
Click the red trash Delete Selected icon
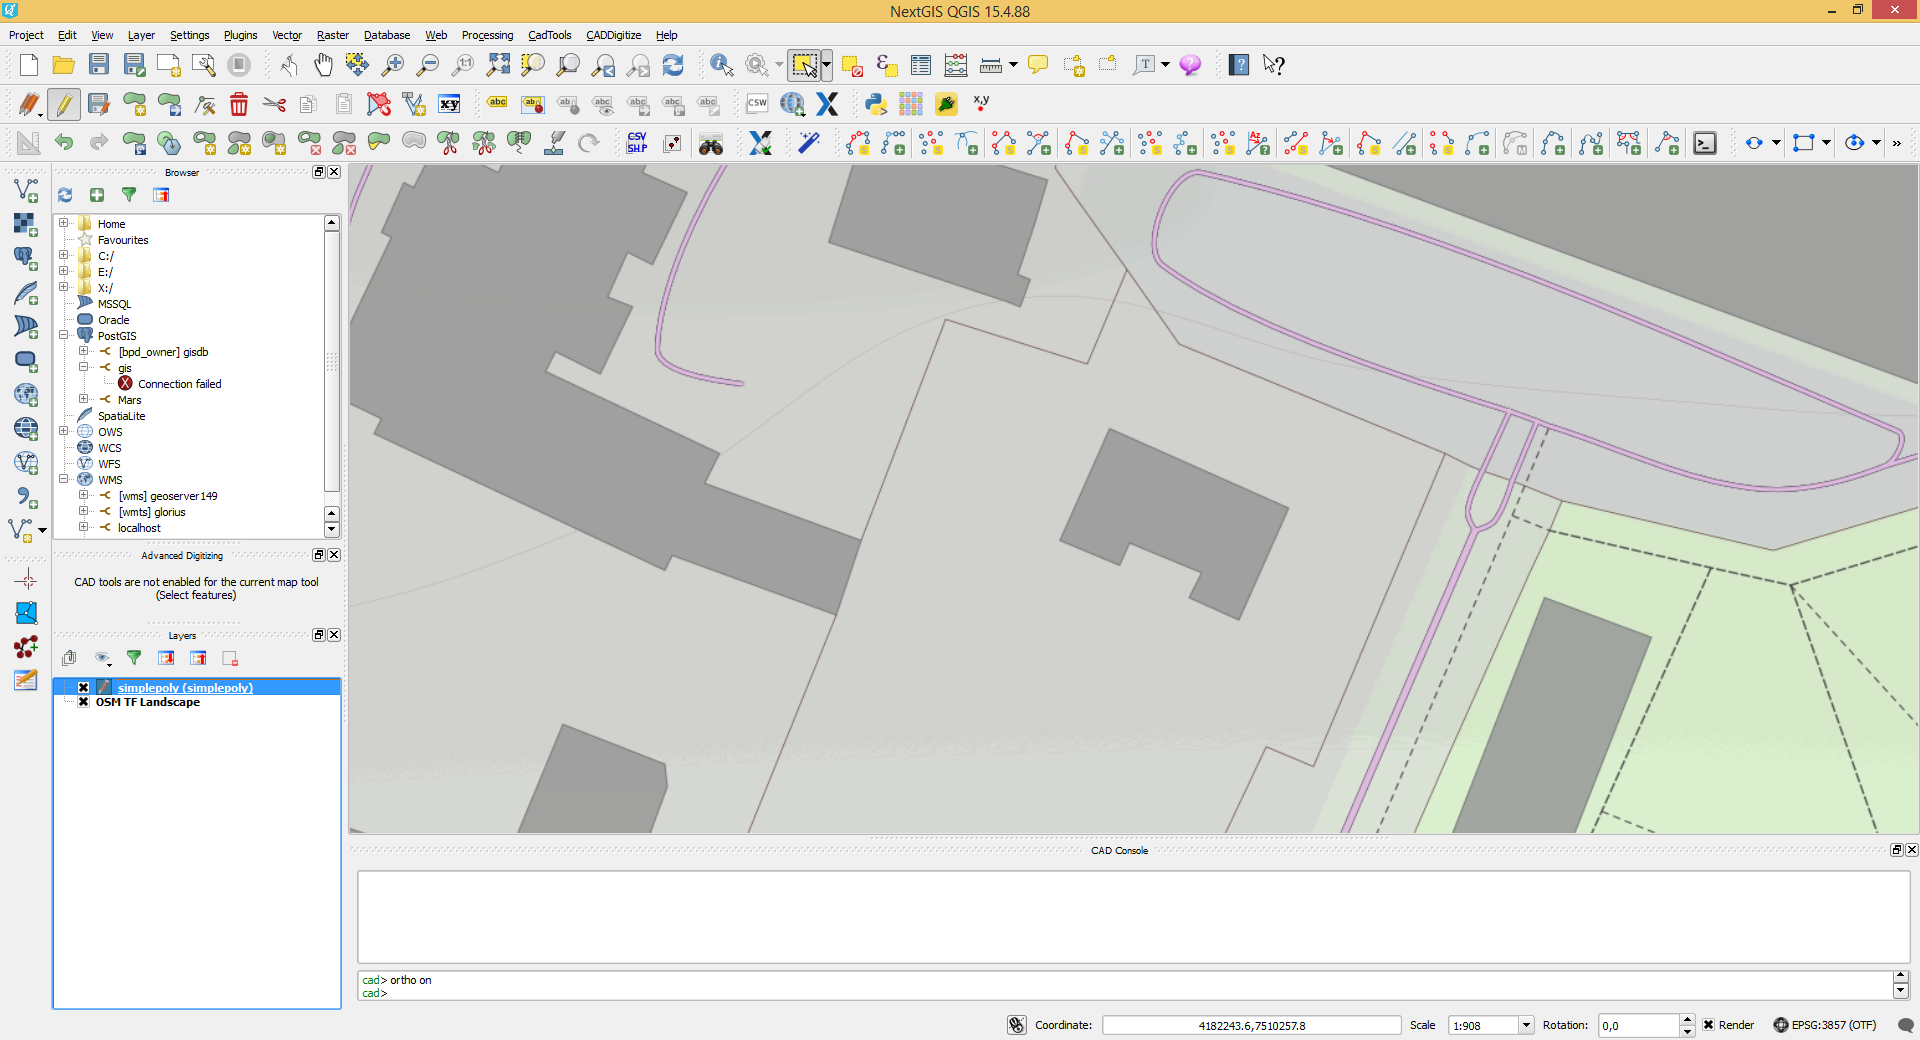point(239,104)
